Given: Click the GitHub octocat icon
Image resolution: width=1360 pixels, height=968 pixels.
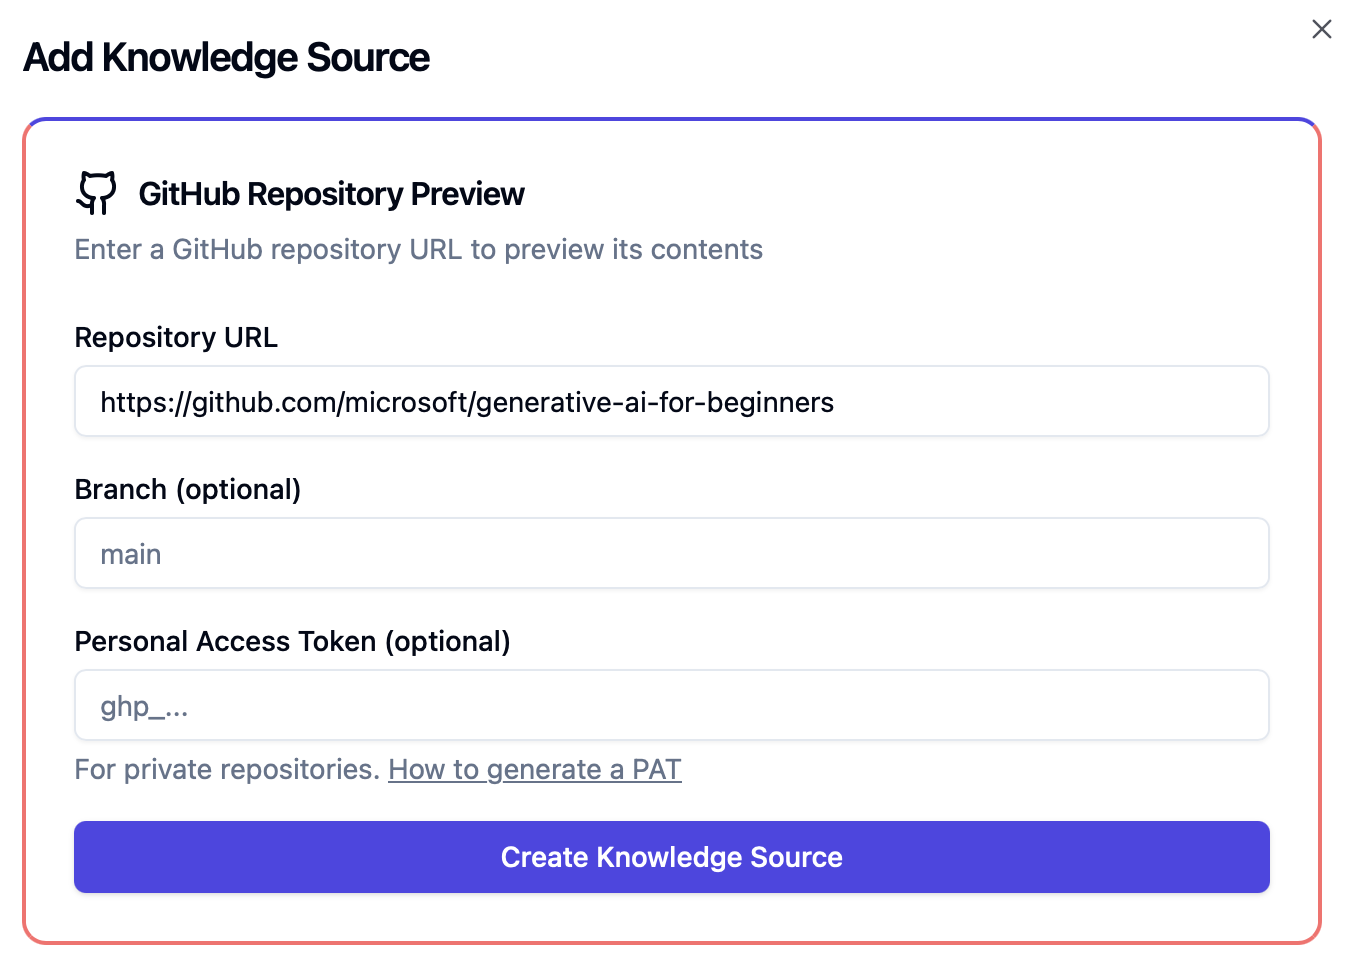Looking at the screenshot, I should pos(96,193).
